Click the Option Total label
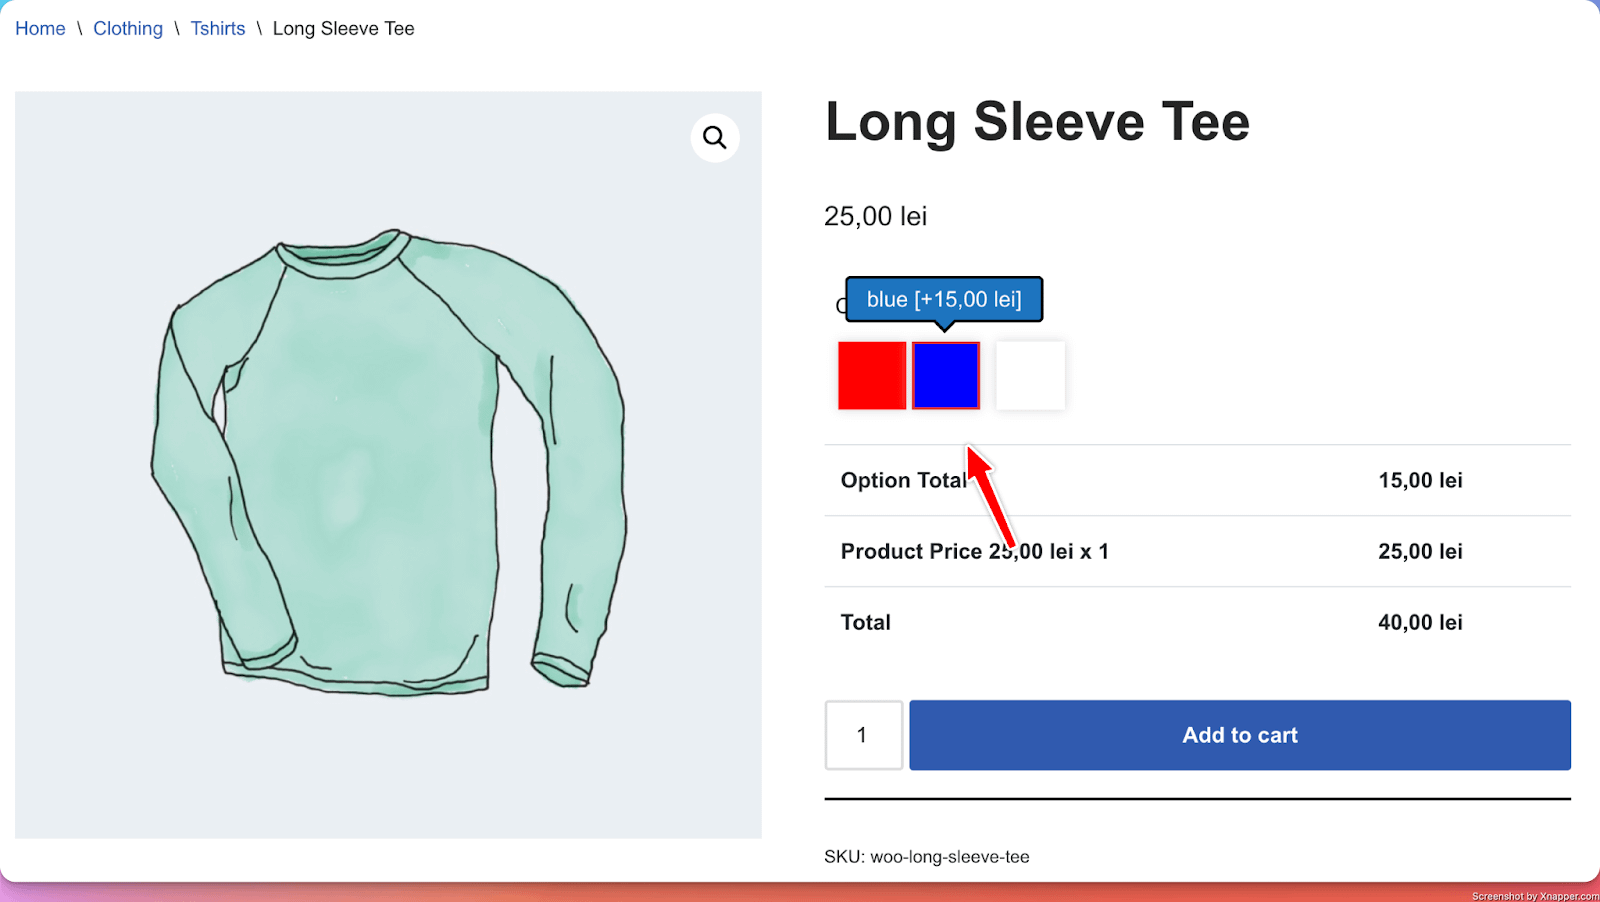Image resolution: width=1600 pixels, height=902 pixels. [903, 480]
